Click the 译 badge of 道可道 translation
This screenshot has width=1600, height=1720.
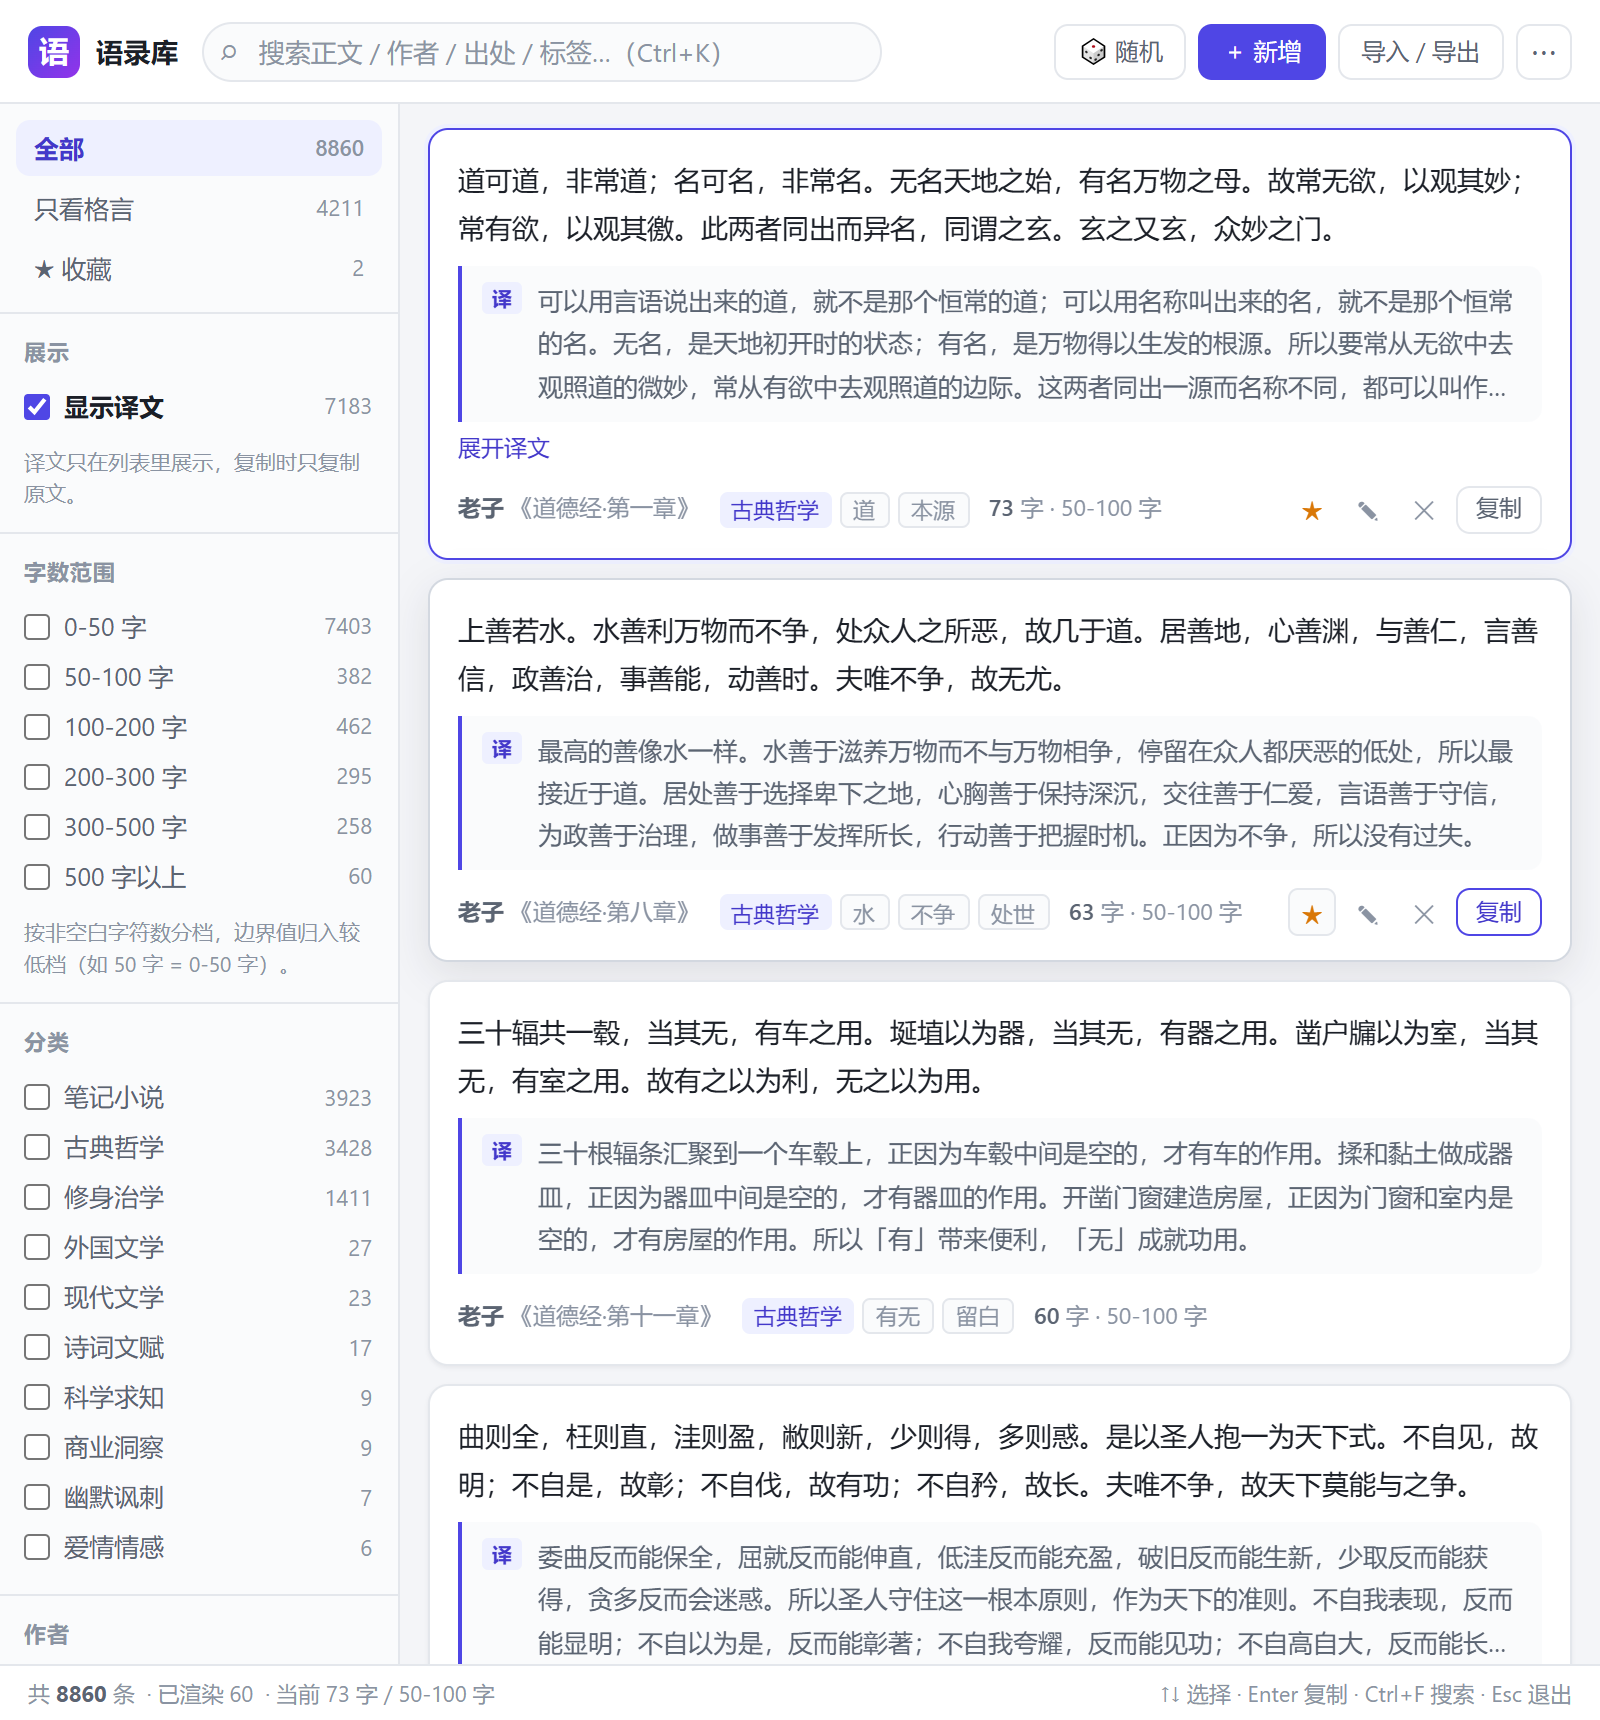tap(502, 299)
